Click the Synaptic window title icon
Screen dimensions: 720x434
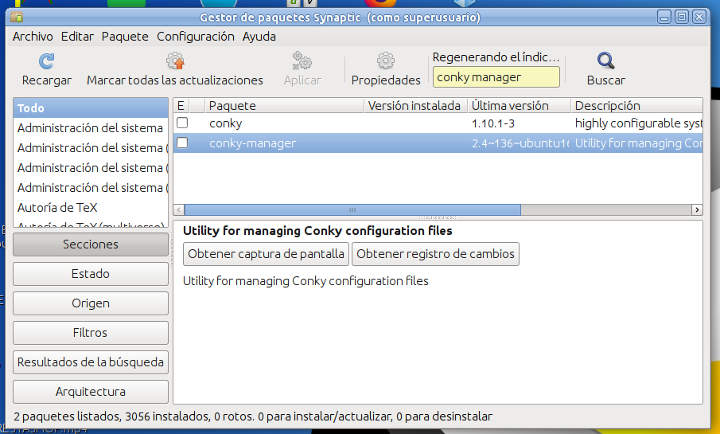tap(17, 17)
